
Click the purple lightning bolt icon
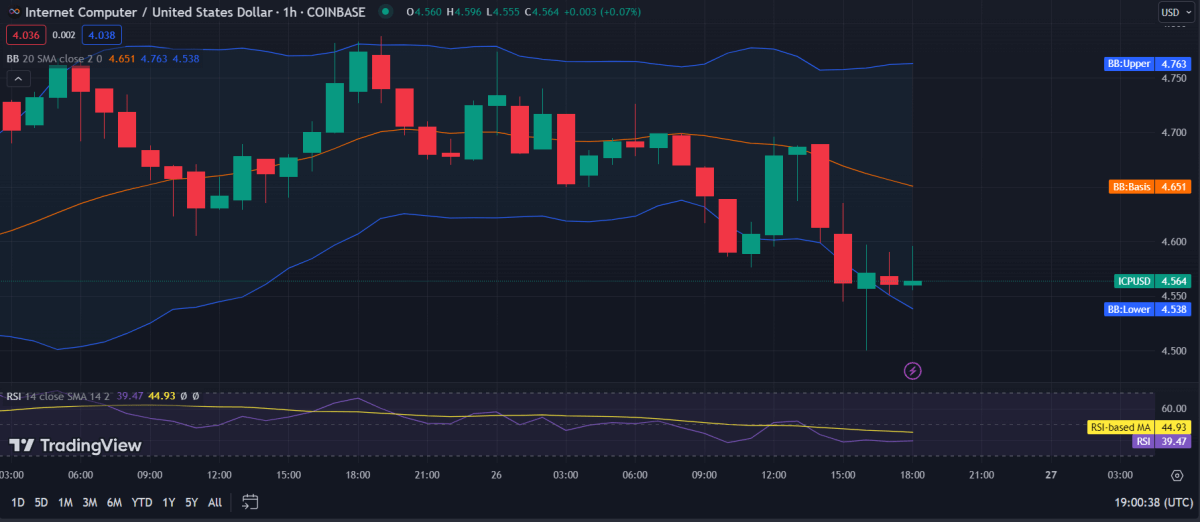click(912, 371)
